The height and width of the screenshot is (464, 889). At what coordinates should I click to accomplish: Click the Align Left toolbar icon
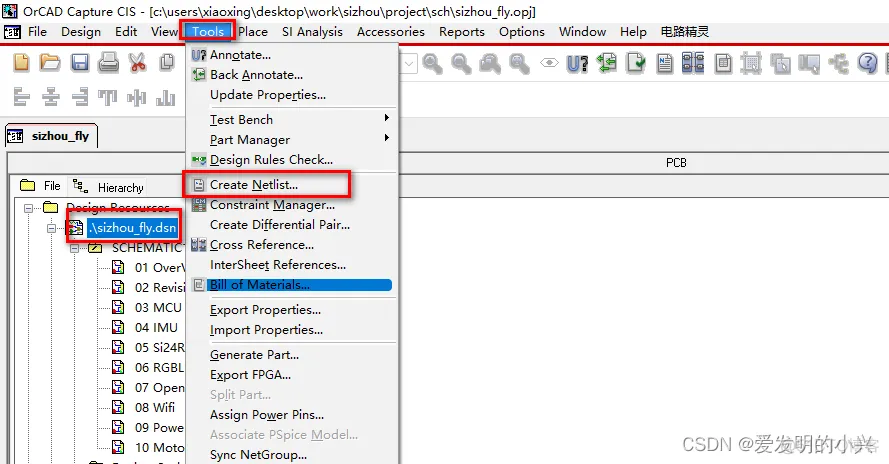(21, 97)
